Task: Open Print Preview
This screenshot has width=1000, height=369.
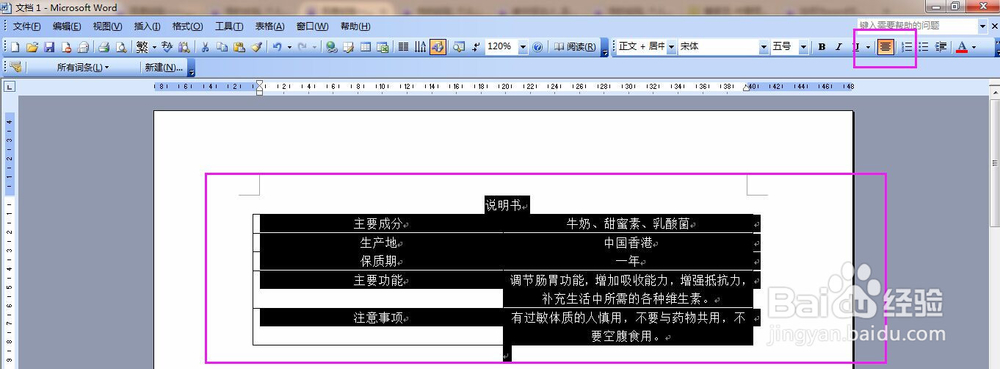Action: point(121,47)
